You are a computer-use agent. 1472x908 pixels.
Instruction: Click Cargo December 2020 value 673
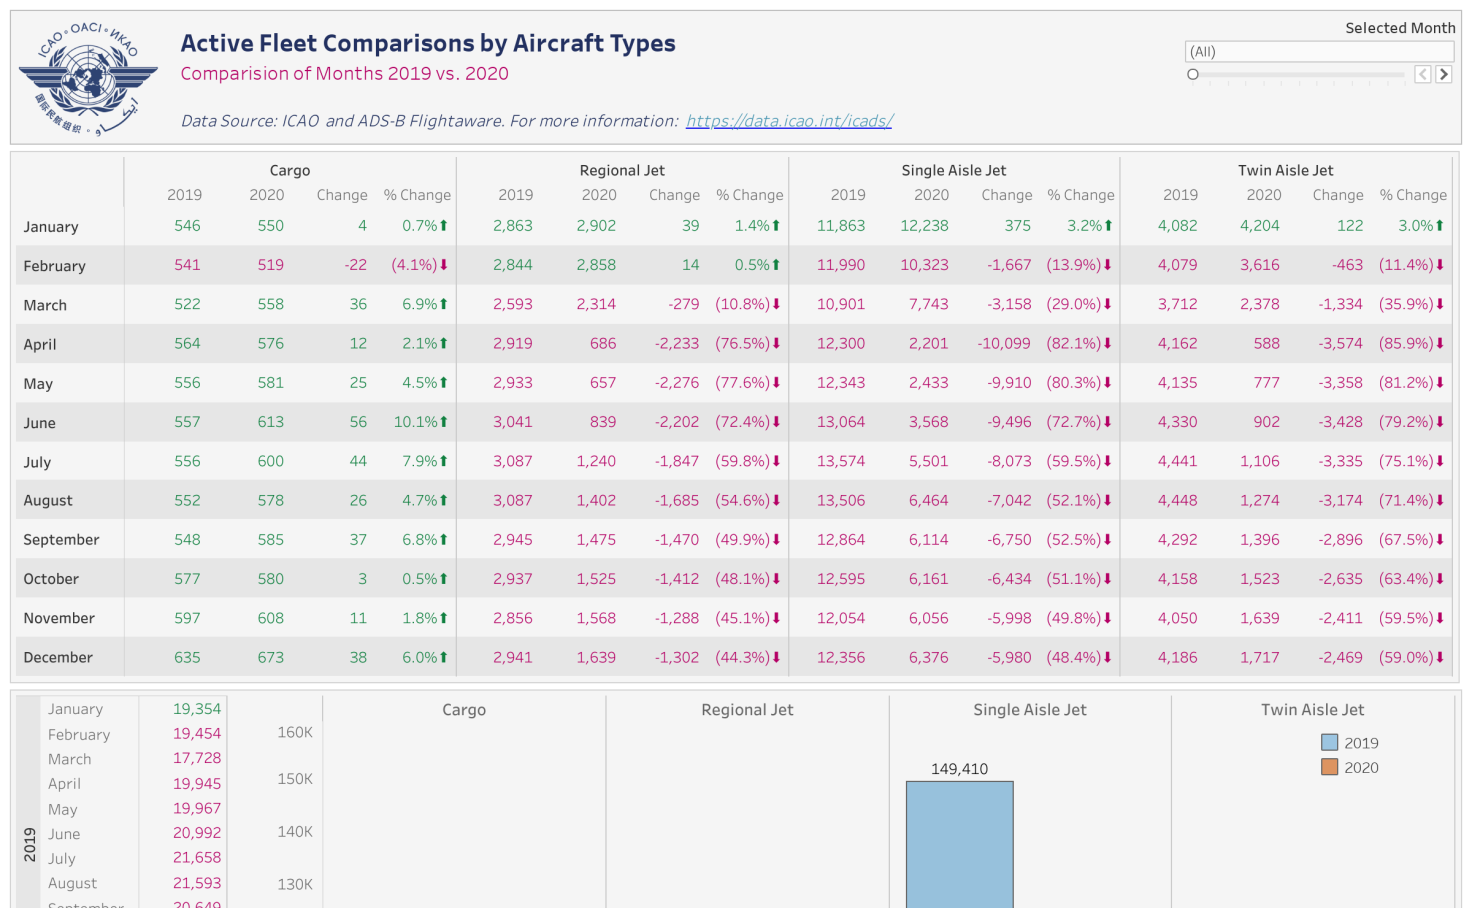click(271, 657)
